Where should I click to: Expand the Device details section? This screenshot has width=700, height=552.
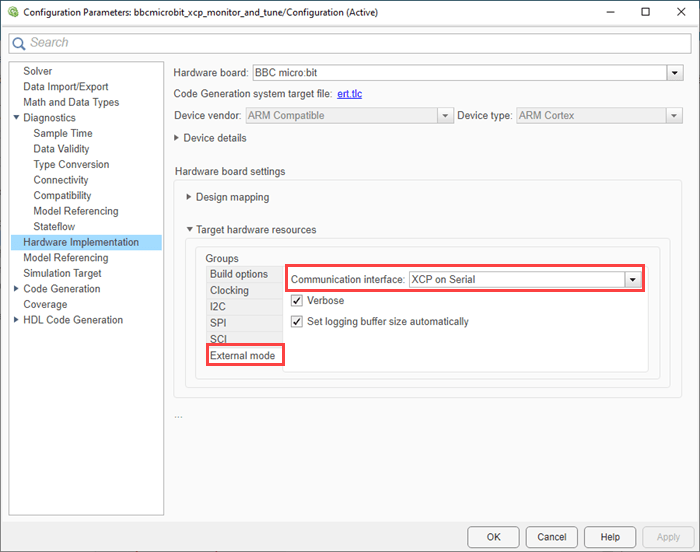click(177, 138)
